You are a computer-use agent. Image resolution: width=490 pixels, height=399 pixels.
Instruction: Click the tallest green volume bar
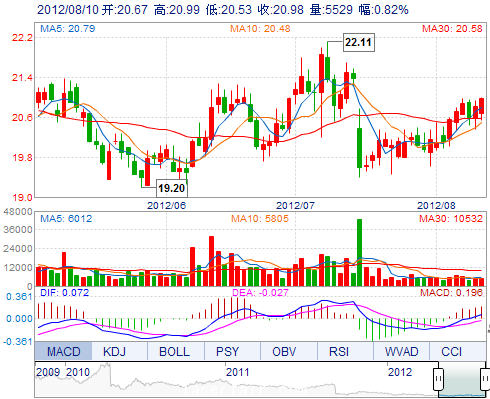[x=359, y=253]
